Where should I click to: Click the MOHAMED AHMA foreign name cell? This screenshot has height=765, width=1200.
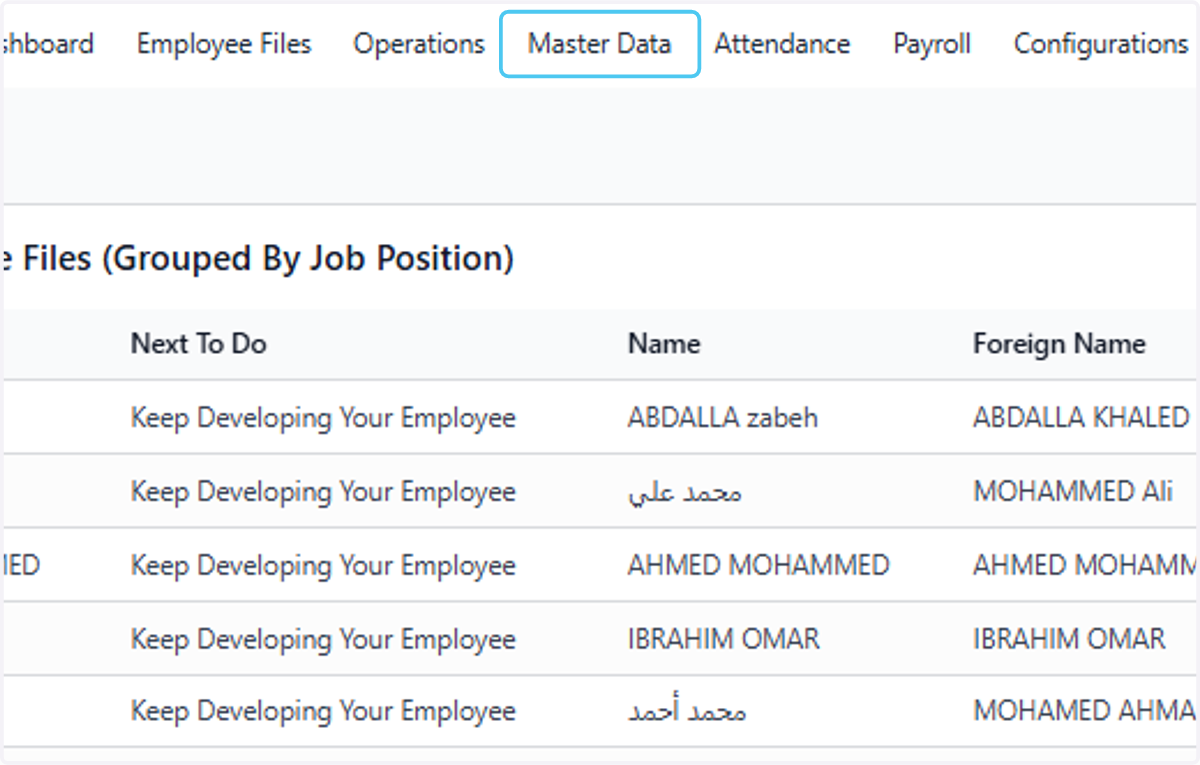(1085, 711)
